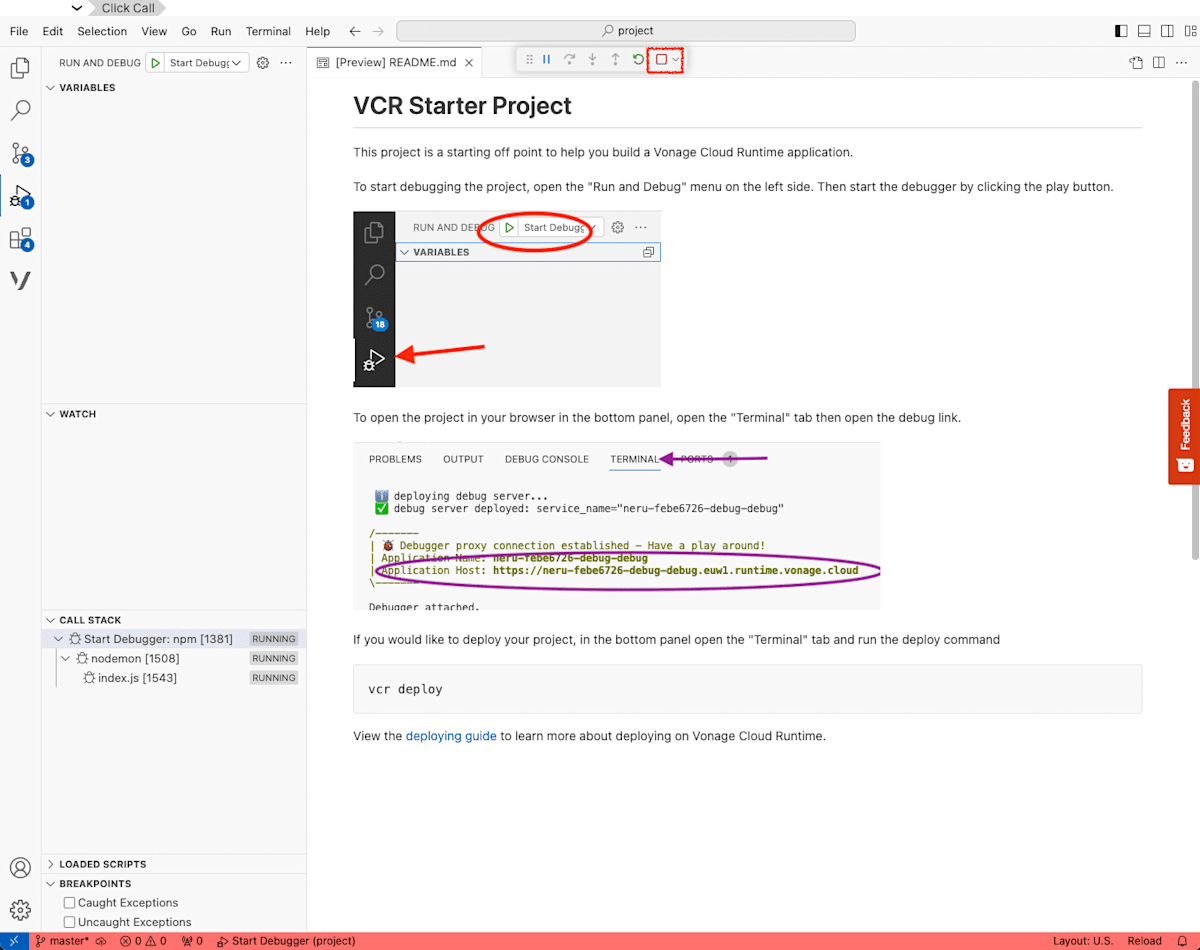Screen dimensions: 1200x950
Task: Open notifications bell in status bar
Action: (1183, 941)
